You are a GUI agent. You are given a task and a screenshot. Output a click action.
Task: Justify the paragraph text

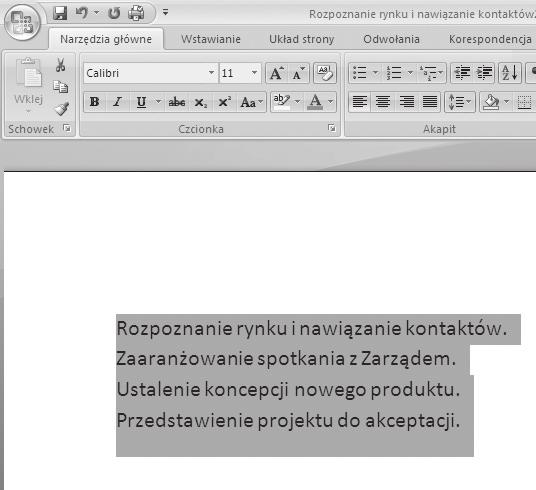pos(430,102)
